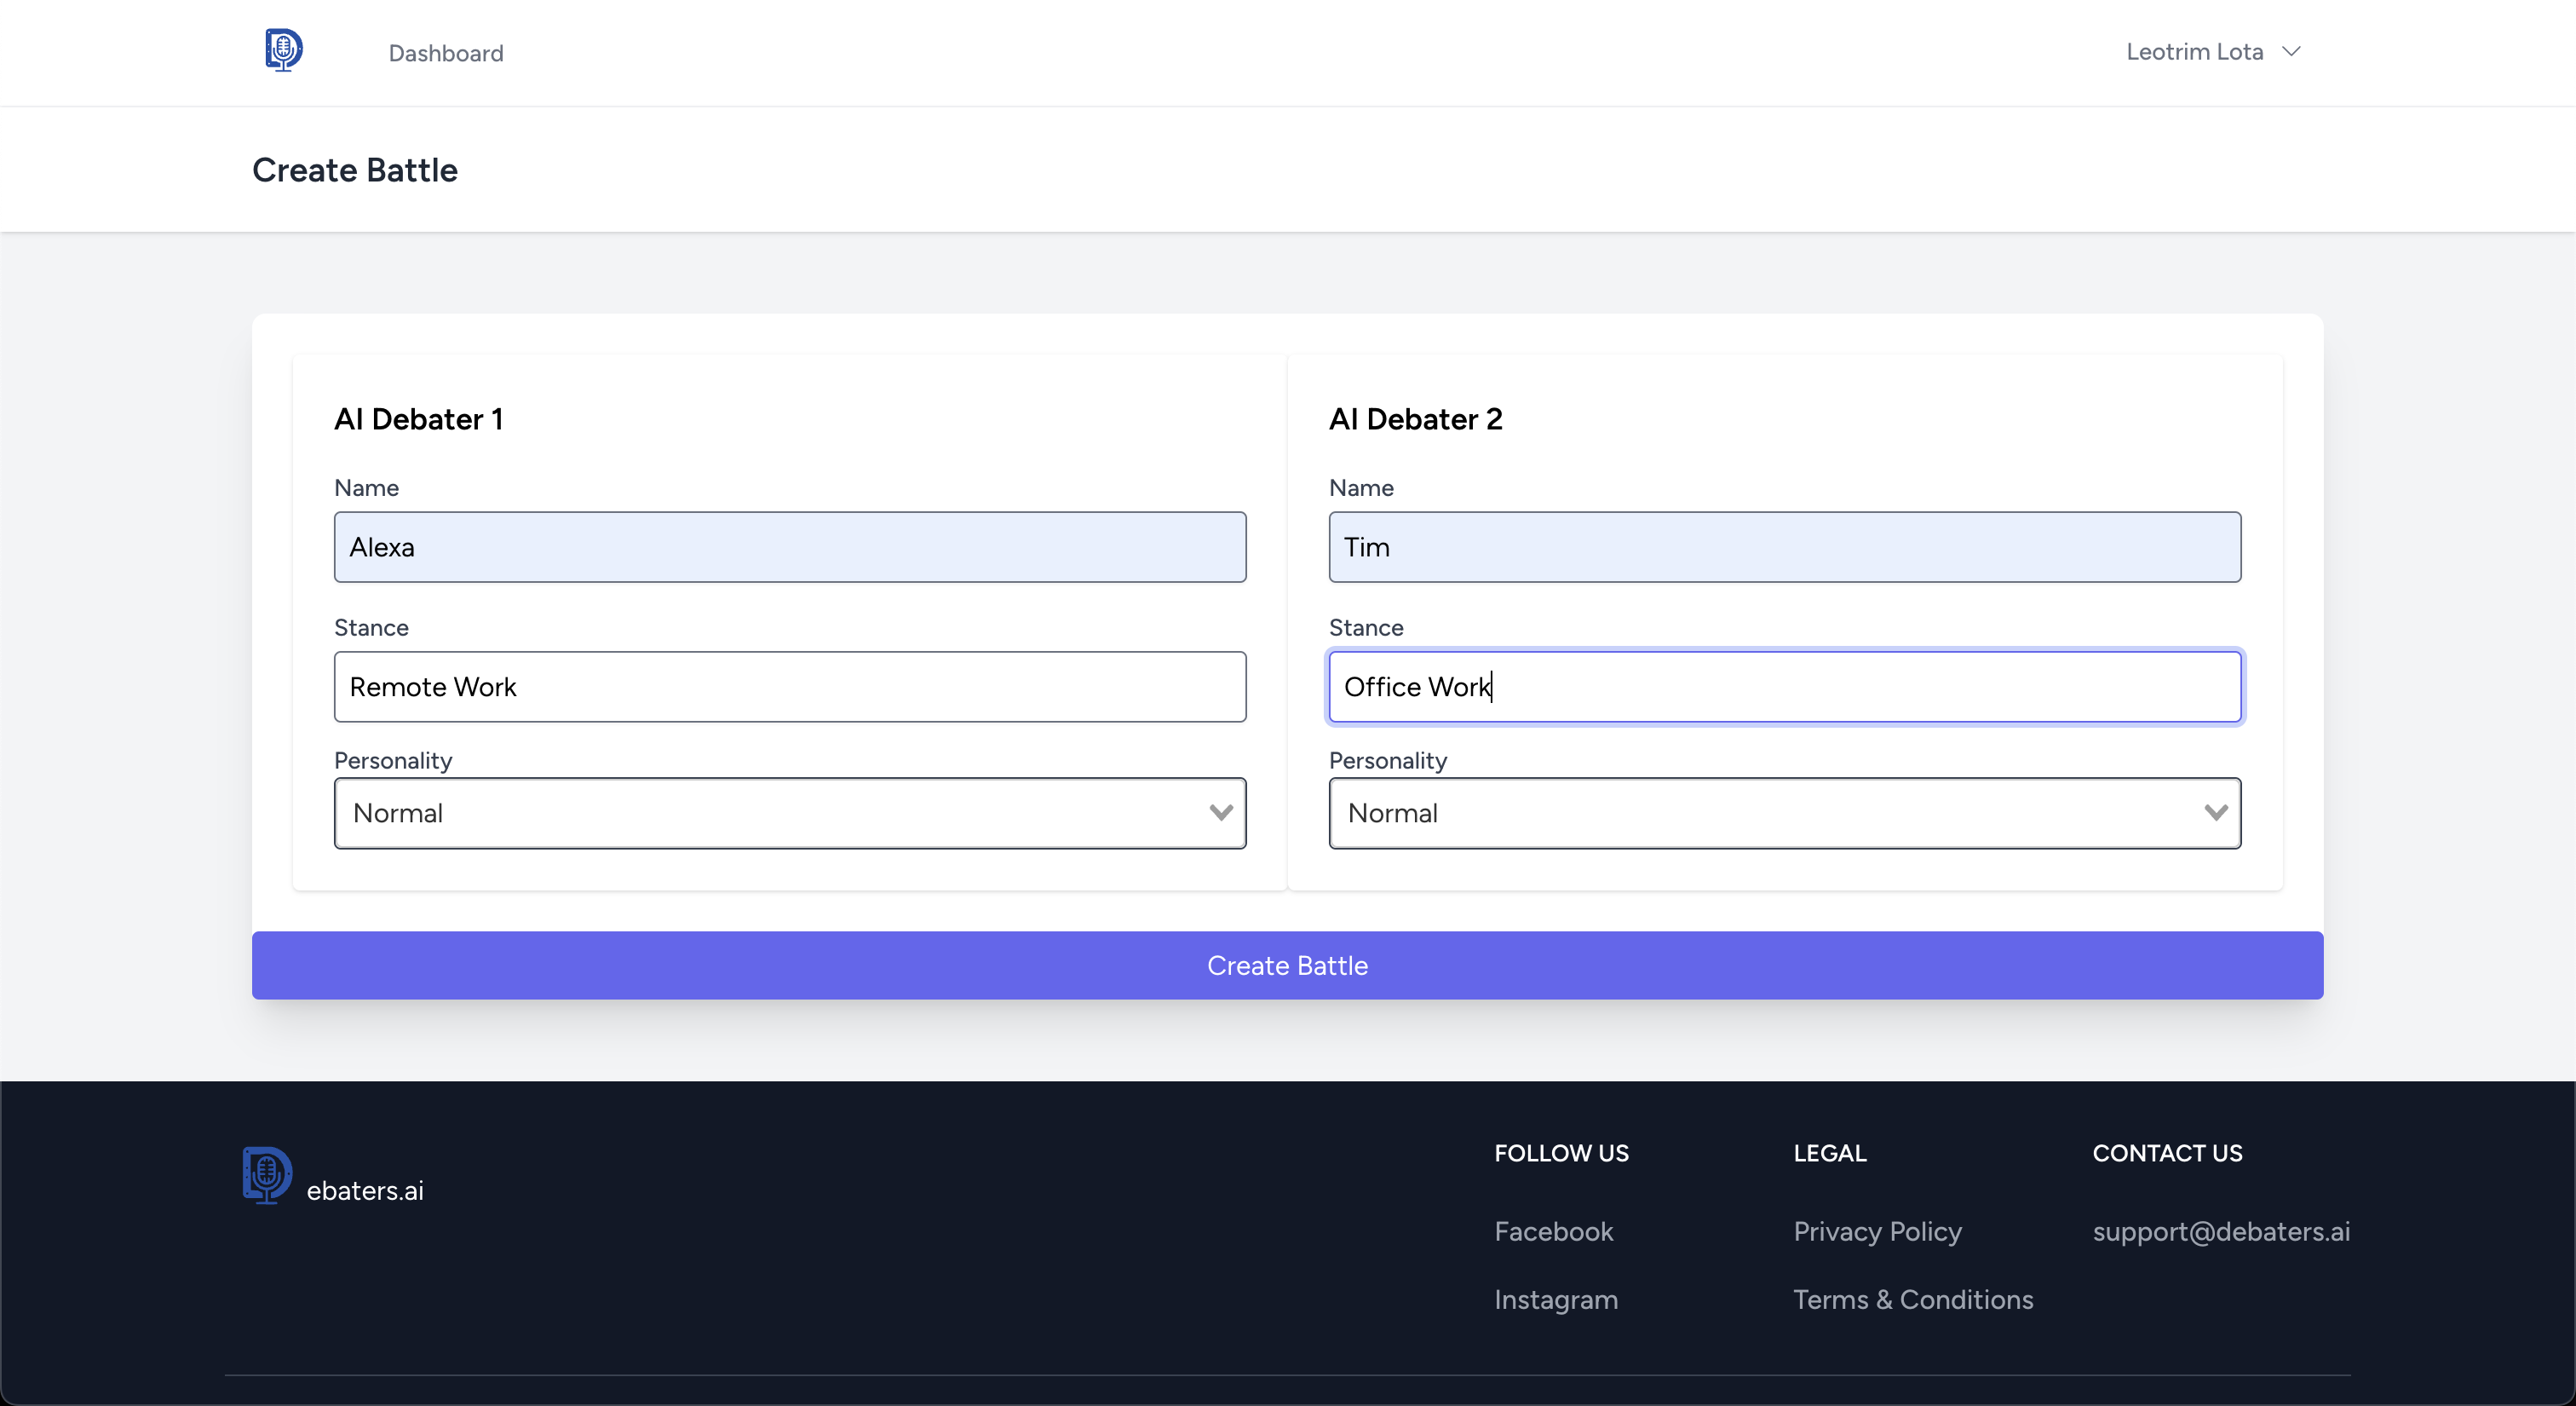Screen dimensions: 2576x1406
Task: Click the footer Debaters.ai logo icon
Action: point(267,1174)
